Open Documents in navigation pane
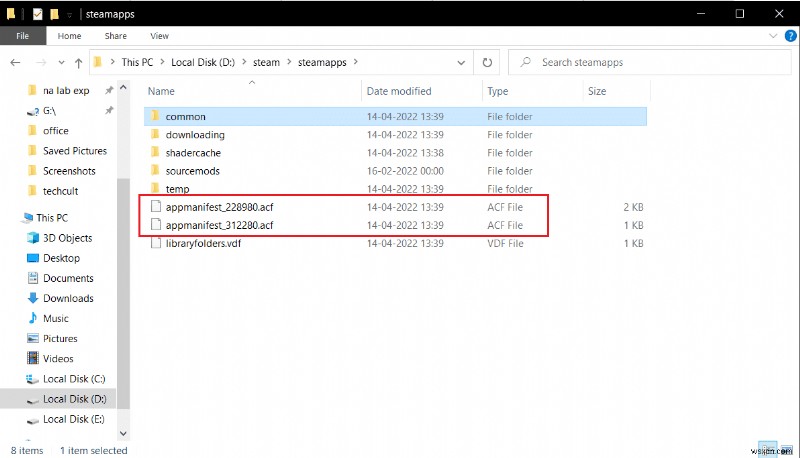 (x=68, y=278)
